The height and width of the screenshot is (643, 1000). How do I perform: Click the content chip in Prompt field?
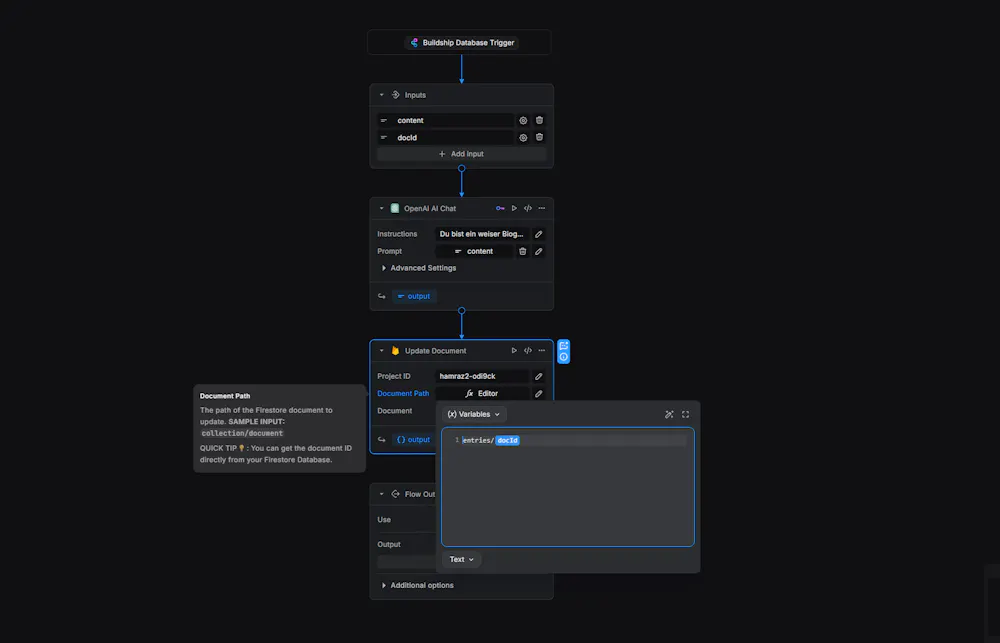(x=474, y=251)
